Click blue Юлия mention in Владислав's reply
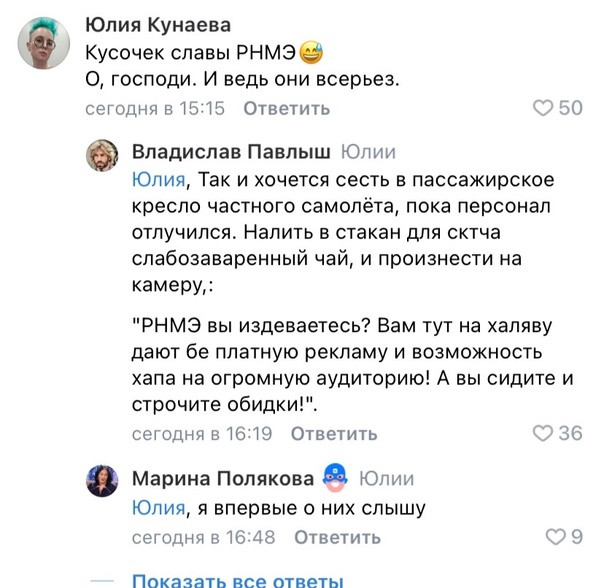The height and width of the screenshot is (588, 604). click(x=159, y=180)
